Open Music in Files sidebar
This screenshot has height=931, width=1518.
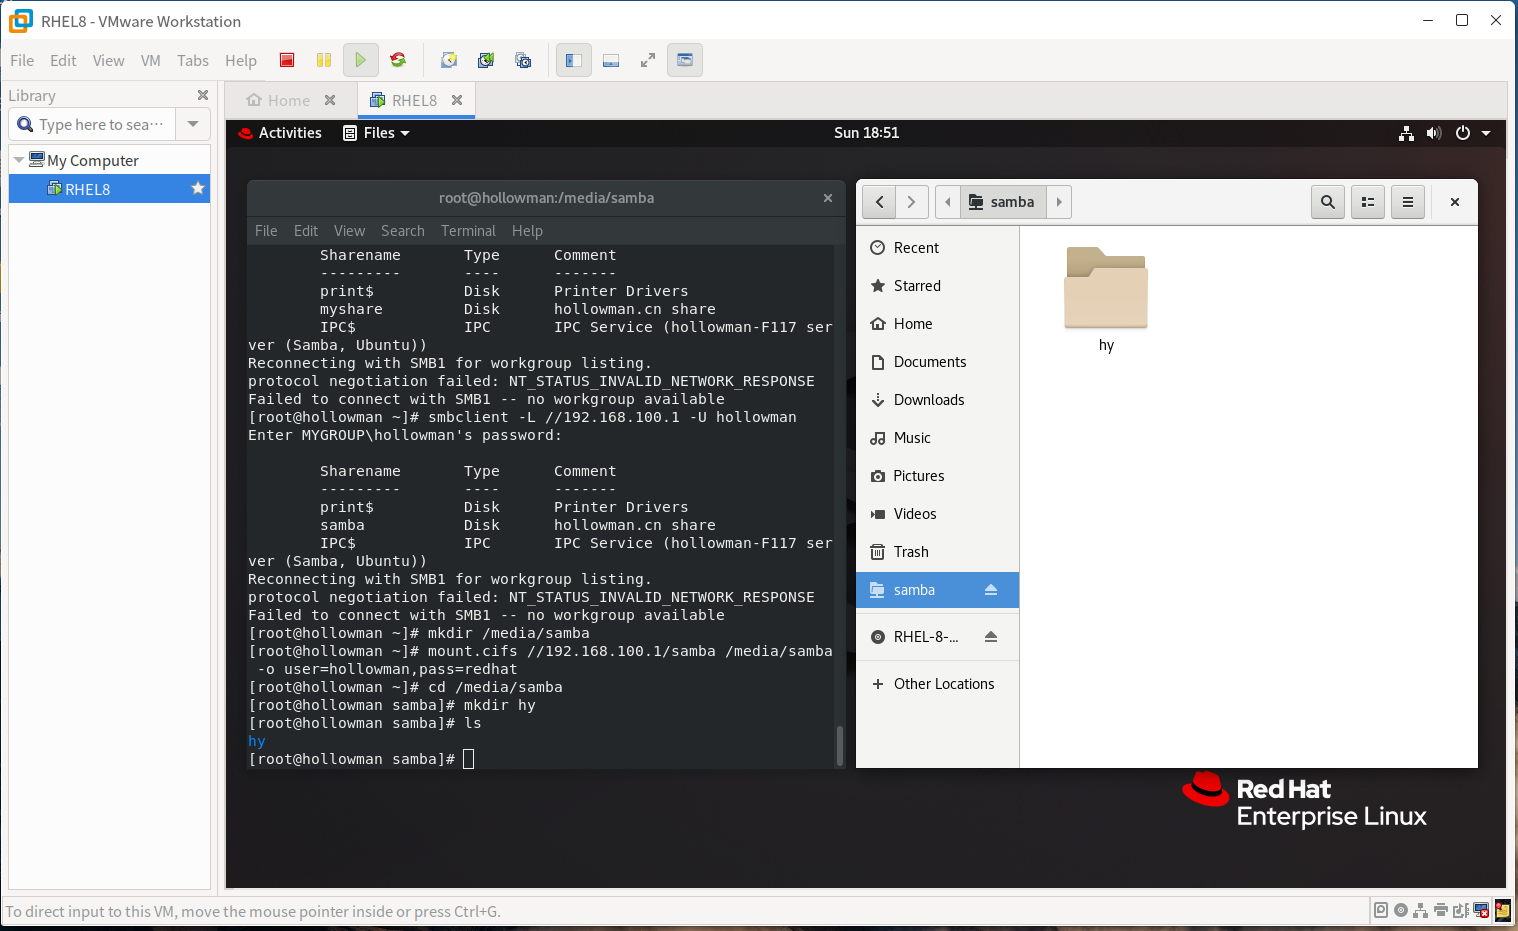(937, 438)
